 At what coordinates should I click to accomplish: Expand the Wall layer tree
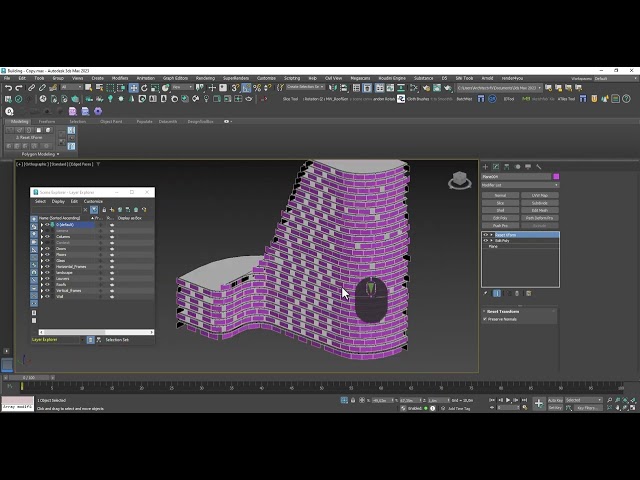pyautogui.click(x=42, y=297)
